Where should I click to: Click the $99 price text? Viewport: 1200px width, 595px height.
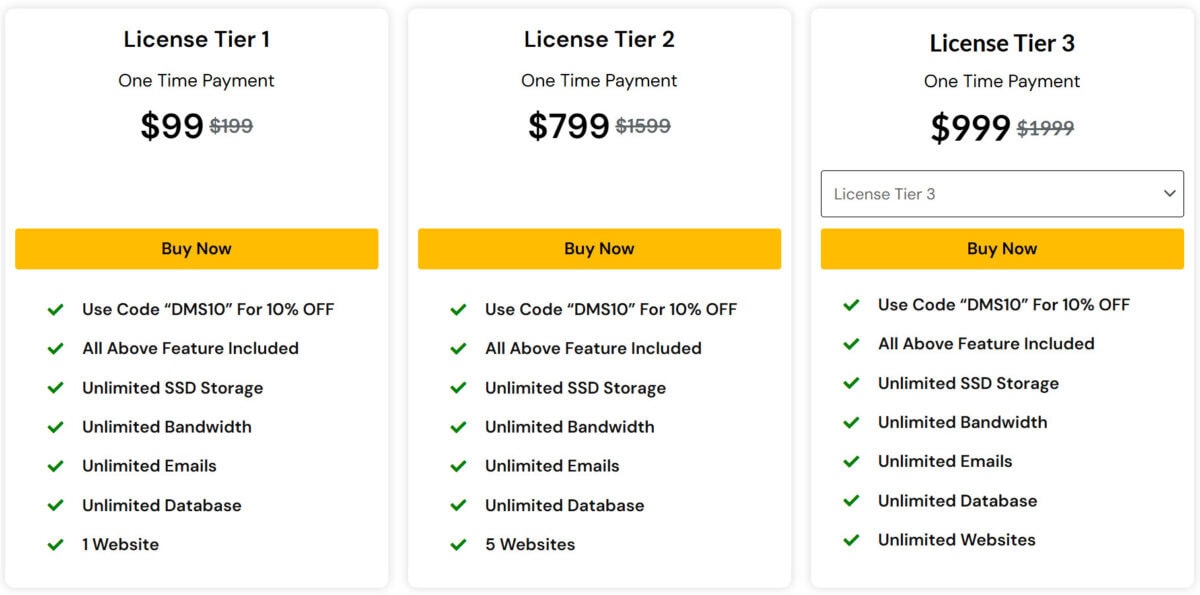(x=174, y=126)
